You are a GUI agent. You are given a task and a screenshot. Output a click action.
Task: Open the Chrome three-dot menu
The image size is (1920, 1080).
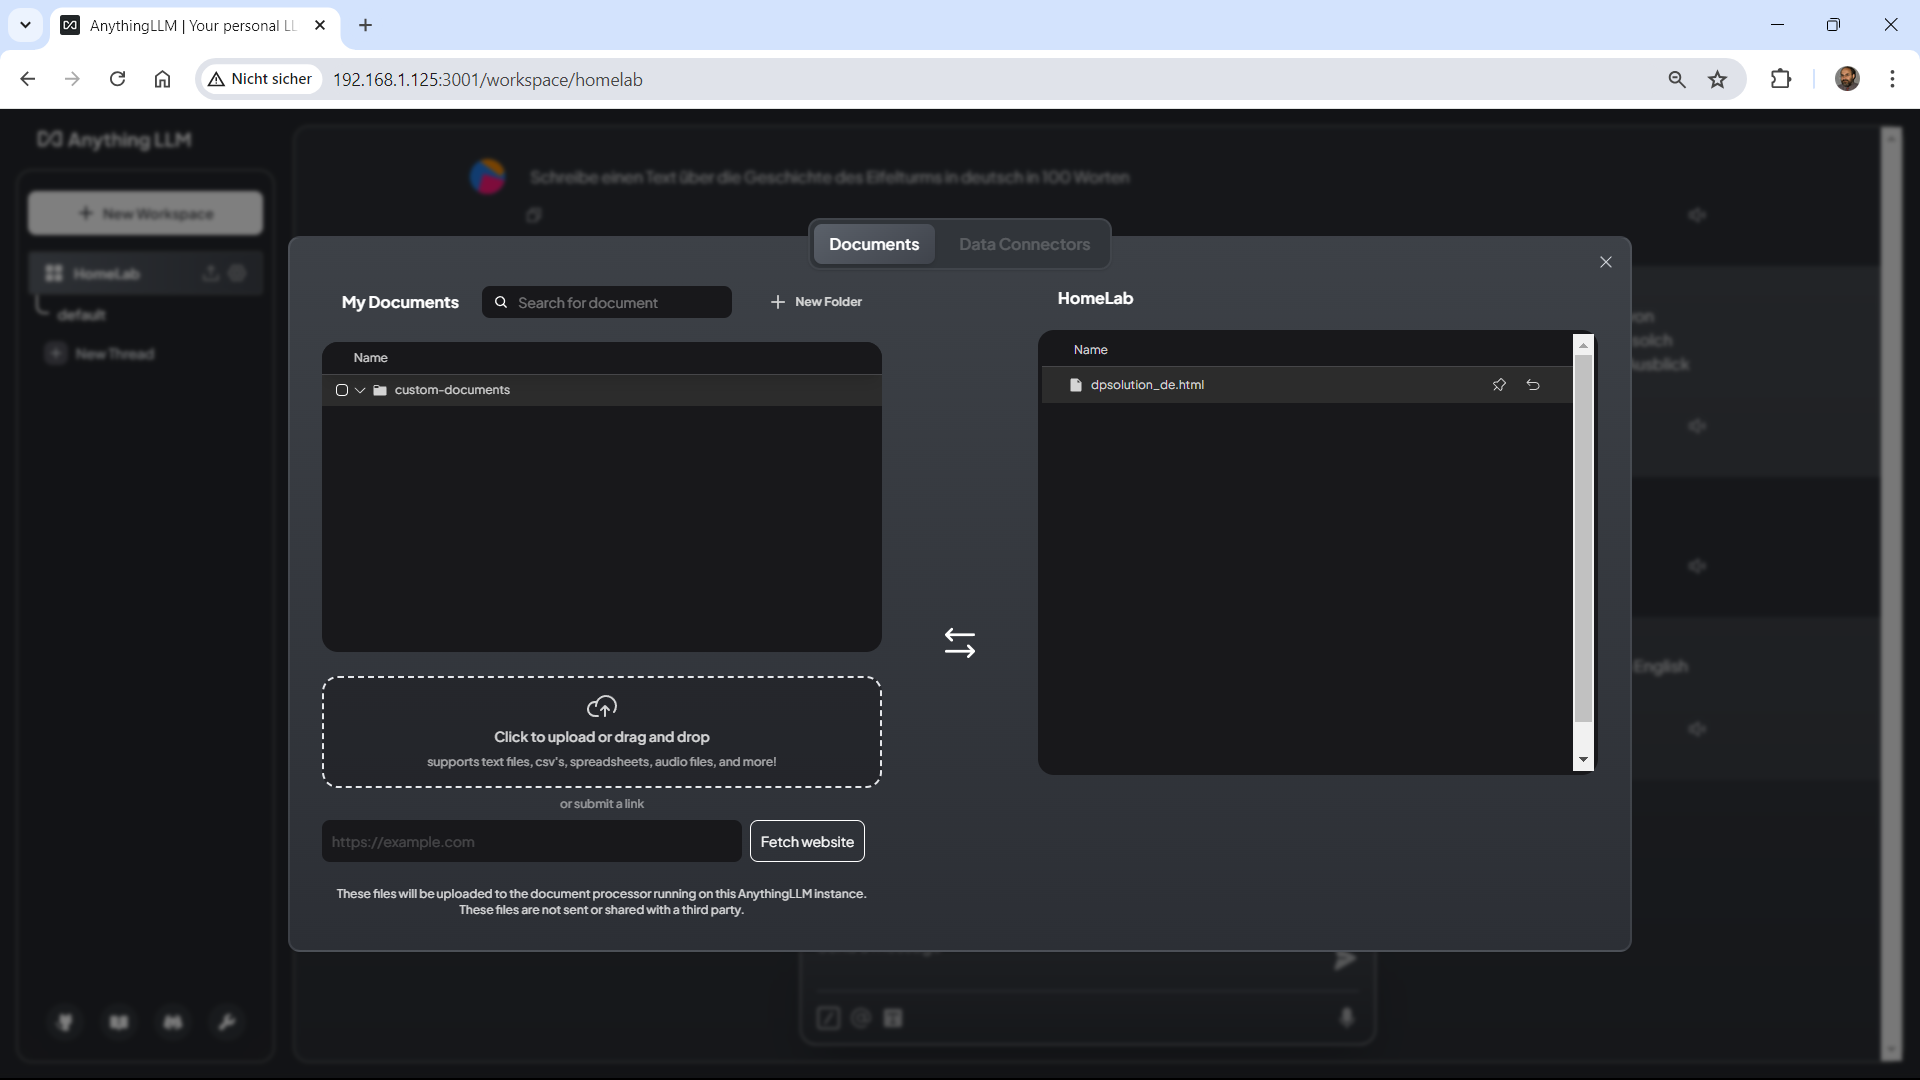pos(1892,79)
